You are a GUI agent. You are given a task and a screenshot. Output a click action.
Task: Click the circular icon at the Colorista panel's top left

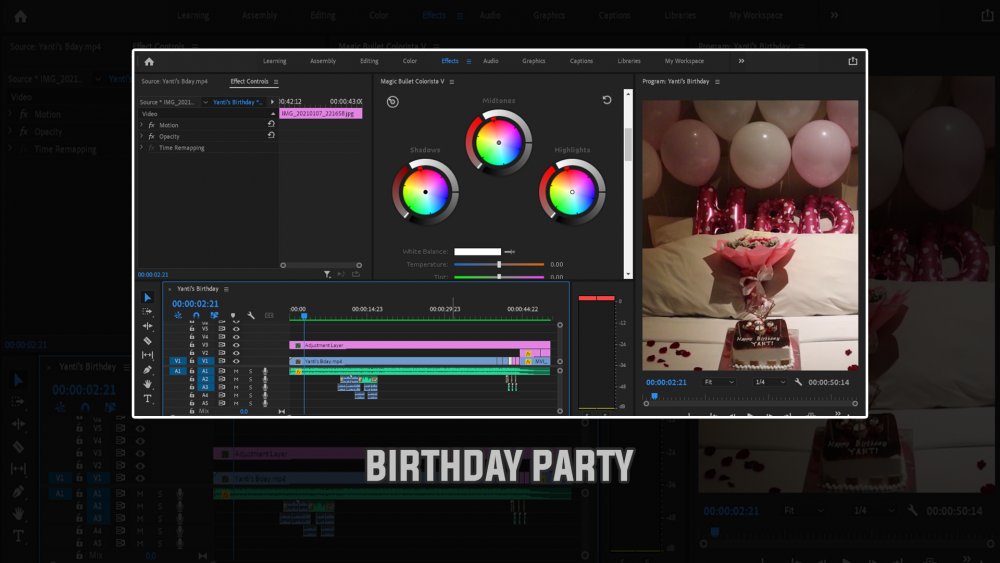(x=393, y=102)
